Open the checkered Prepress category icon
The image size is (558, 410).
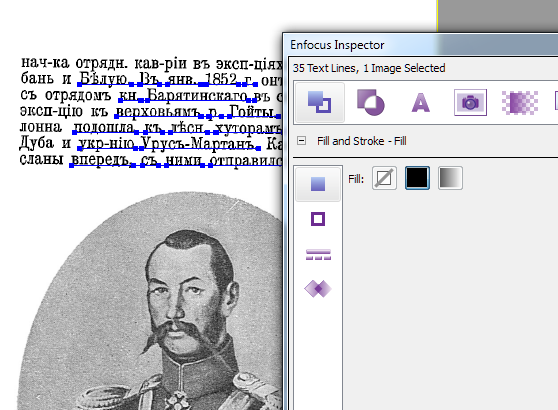[520, 102]
